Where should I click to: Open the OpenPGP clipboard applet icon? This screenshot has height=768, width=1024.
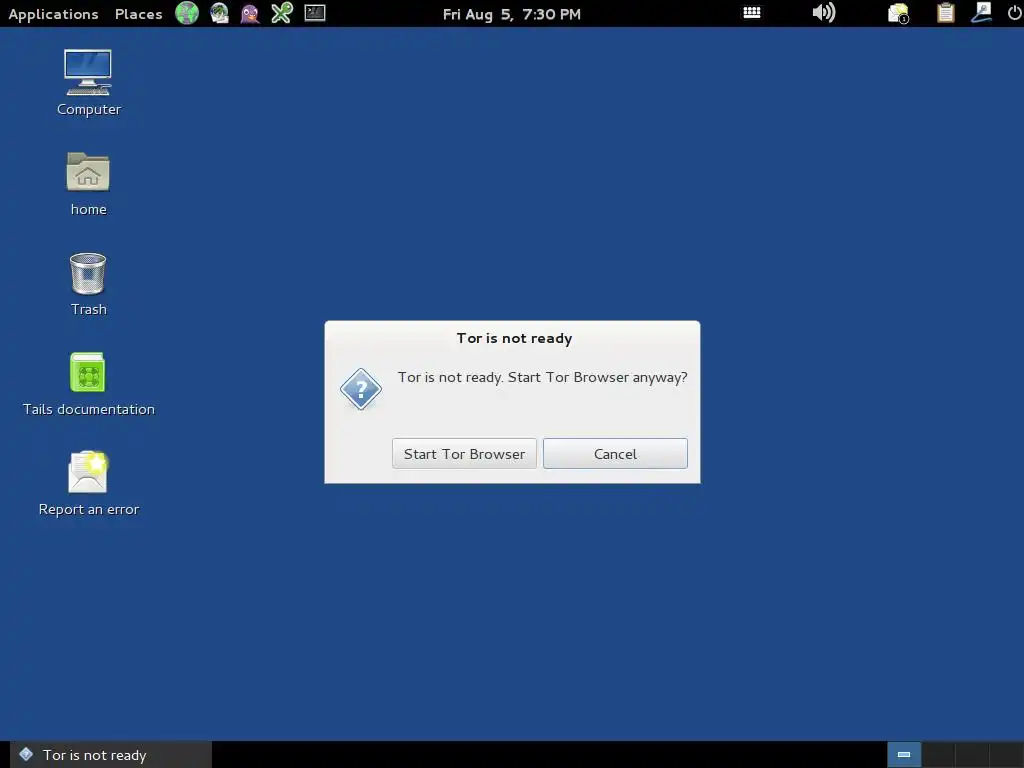tap(946, 13)
